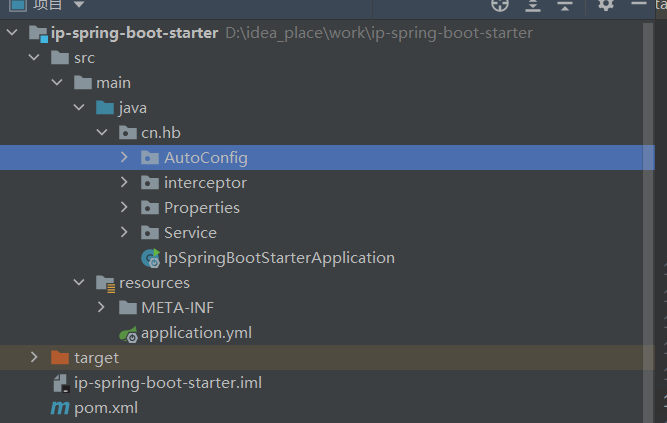This screenshot has height=423, width=667.
Task: Click the project view window icon
Action: pyautogui.click(x=18, y=5)
